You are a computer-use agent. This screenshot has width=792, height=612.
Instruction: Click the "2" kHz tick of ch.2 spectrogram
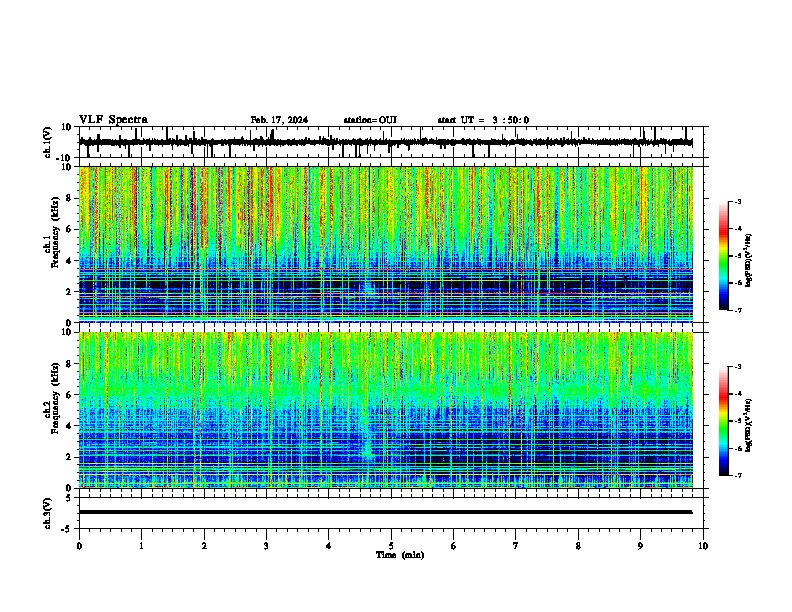point(69,457)
